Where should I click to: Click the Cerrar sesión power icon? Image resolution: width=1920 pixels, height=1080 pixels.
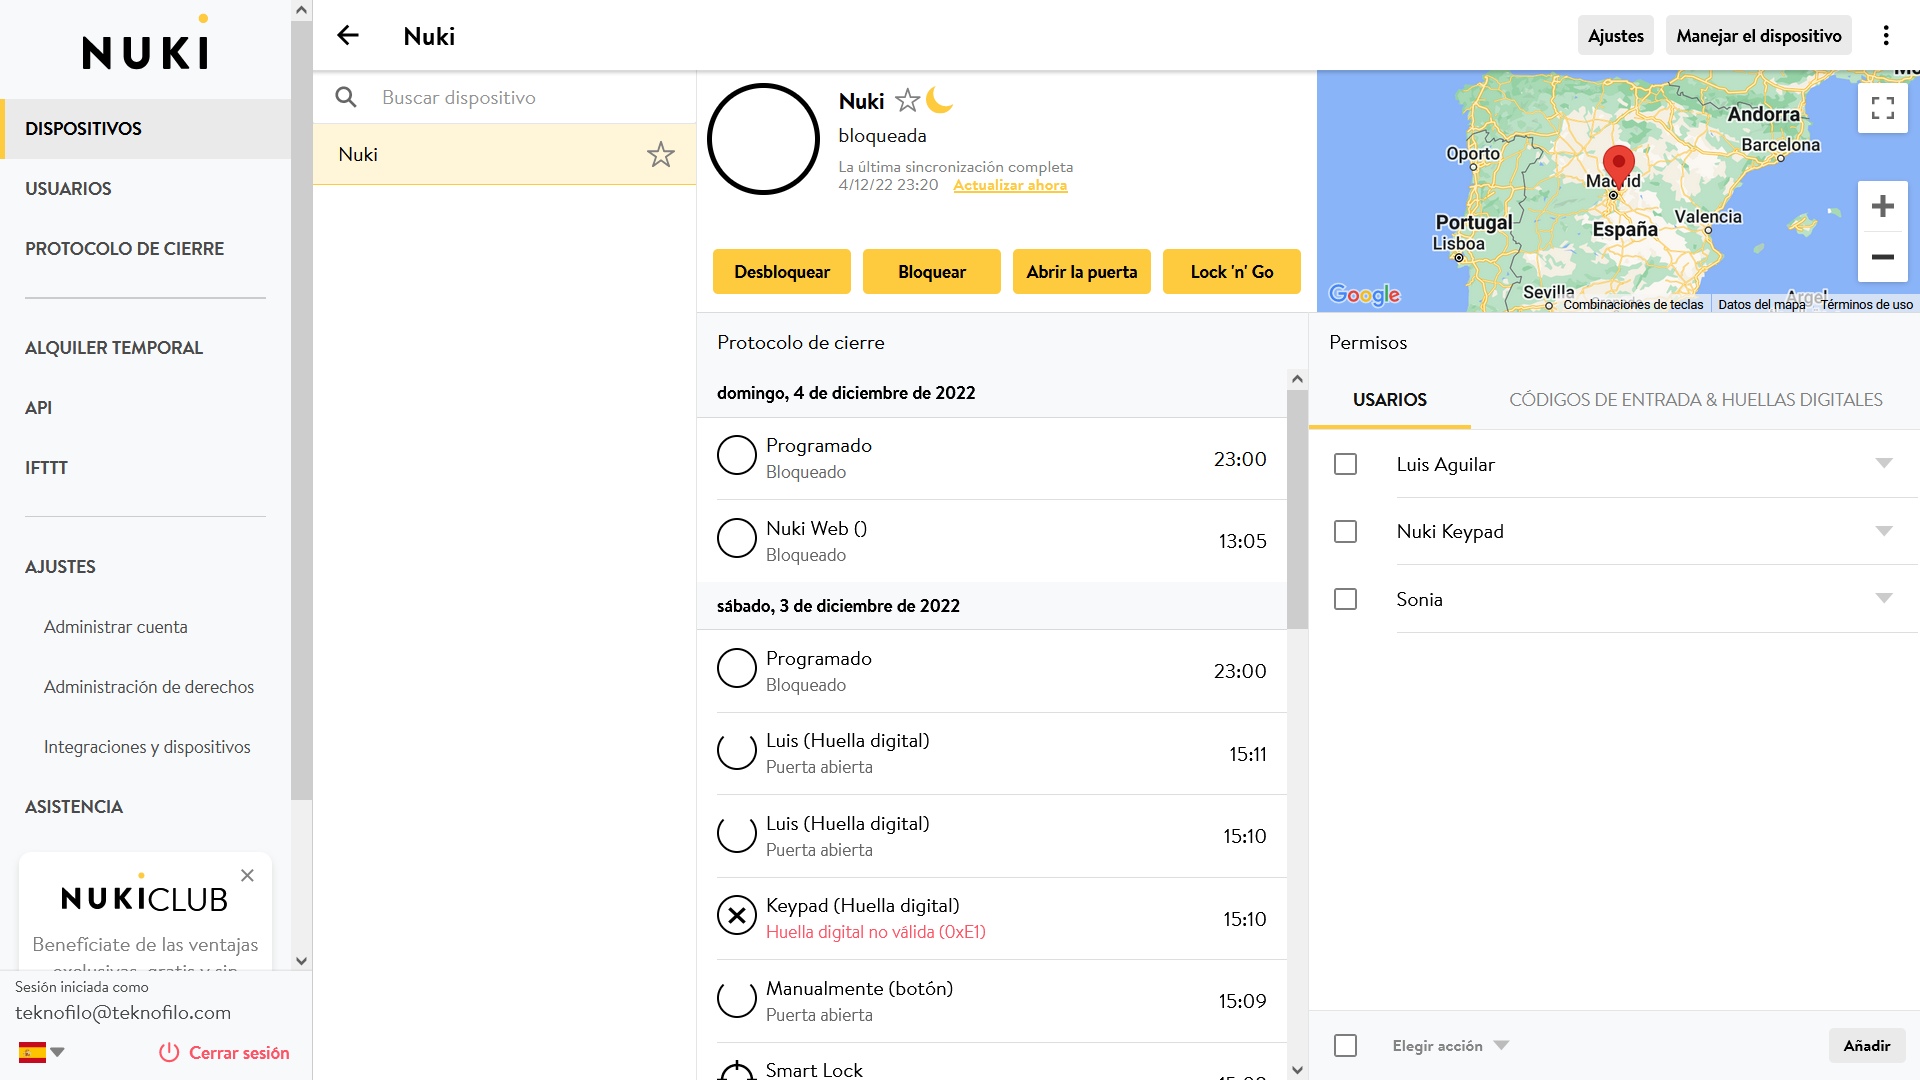coord(169,1053)
